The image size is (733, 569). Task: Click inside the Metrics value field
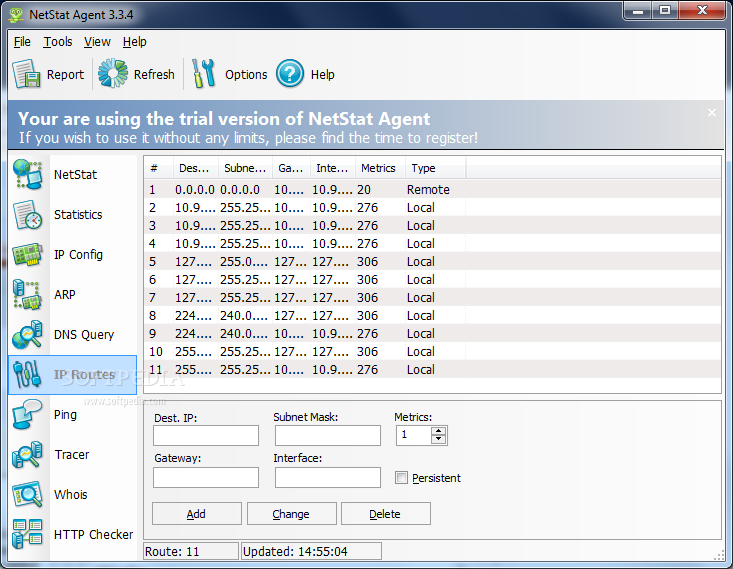tap(414, 435)
